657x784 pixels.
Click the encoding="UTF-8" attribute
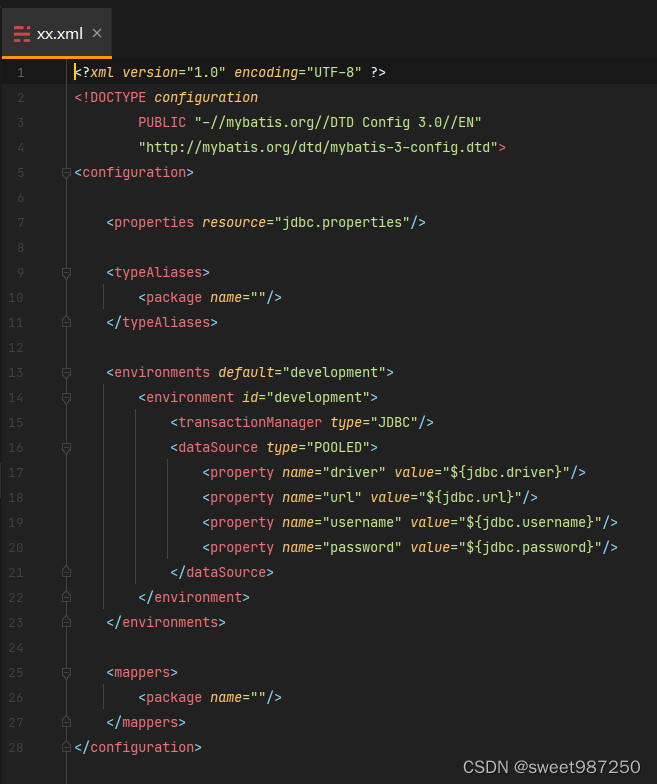pos(298,72)
